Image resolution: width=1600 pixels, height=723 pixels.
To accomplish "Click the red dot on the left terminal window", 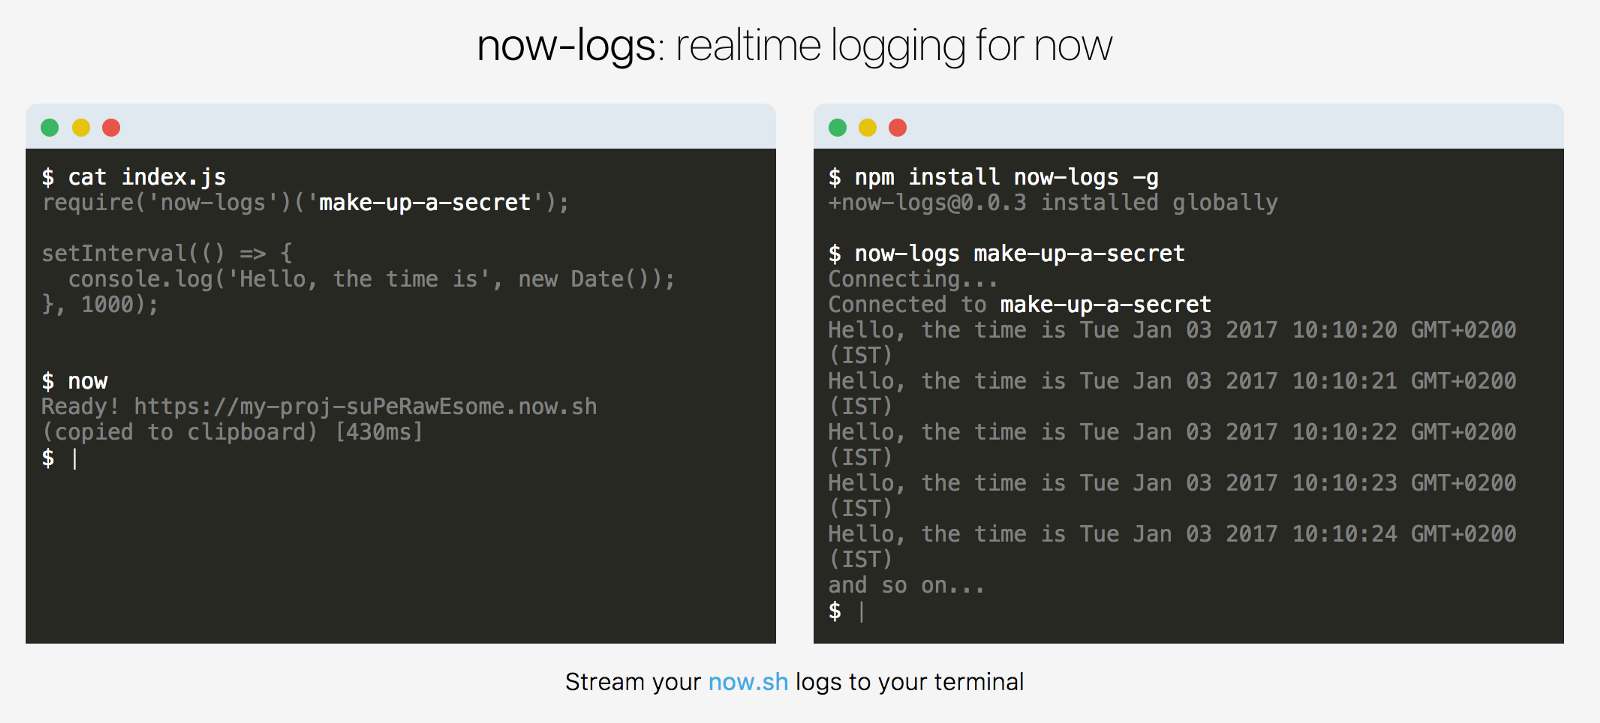I will click(111, 127).
